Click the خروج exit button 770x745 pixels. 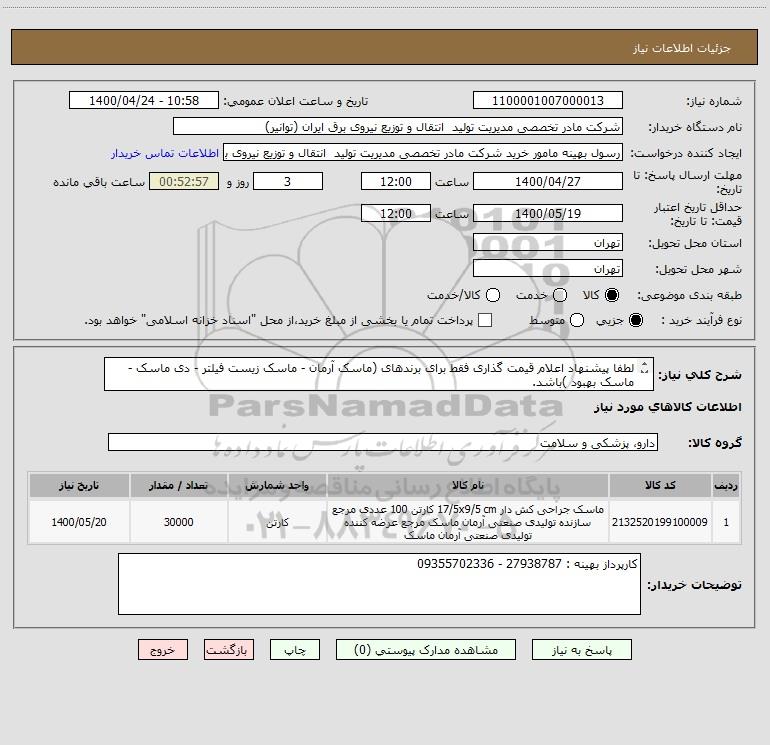click(163, 650)
